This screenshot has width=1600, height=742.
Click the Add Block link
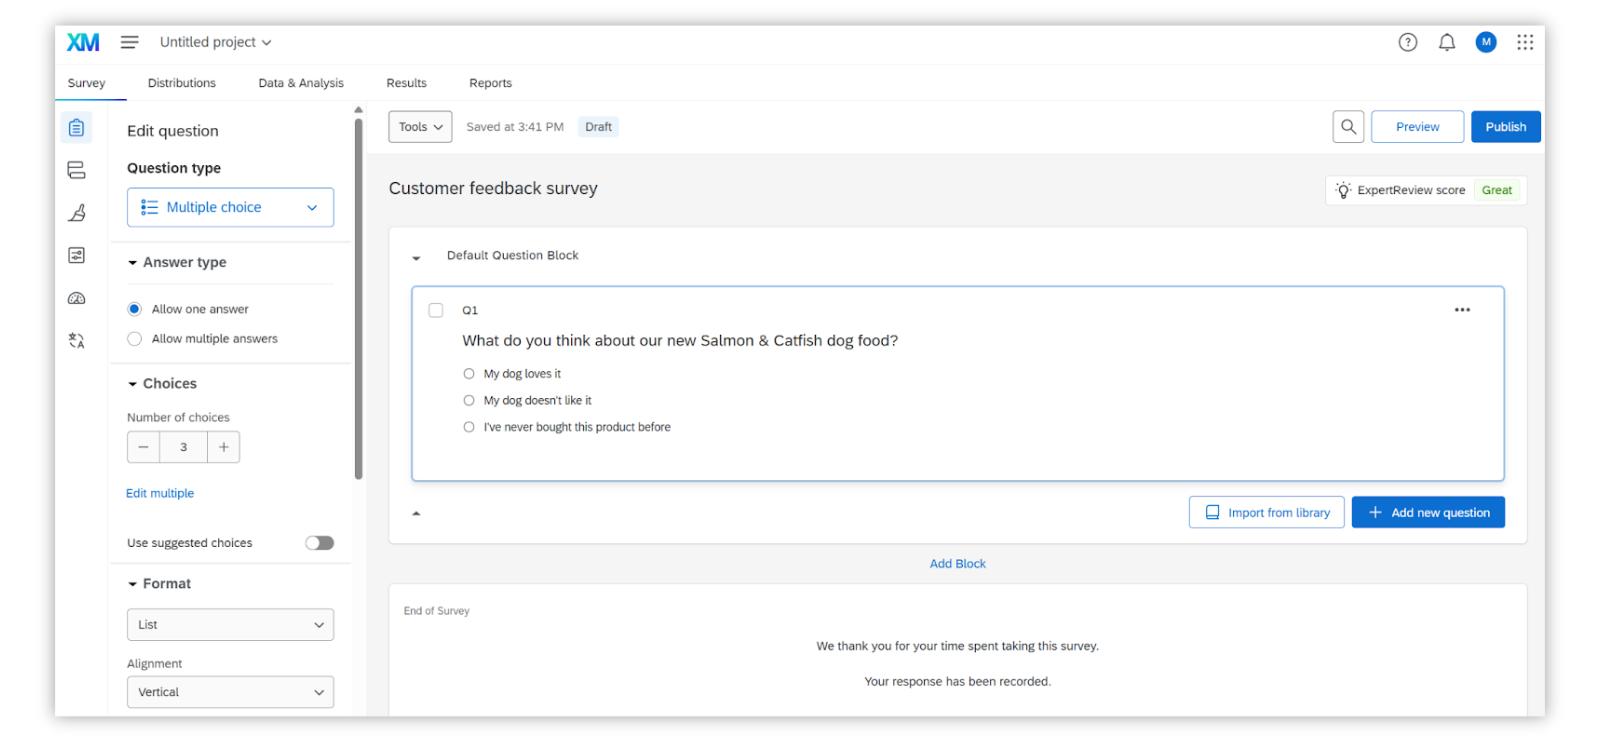tap(957, 564)
